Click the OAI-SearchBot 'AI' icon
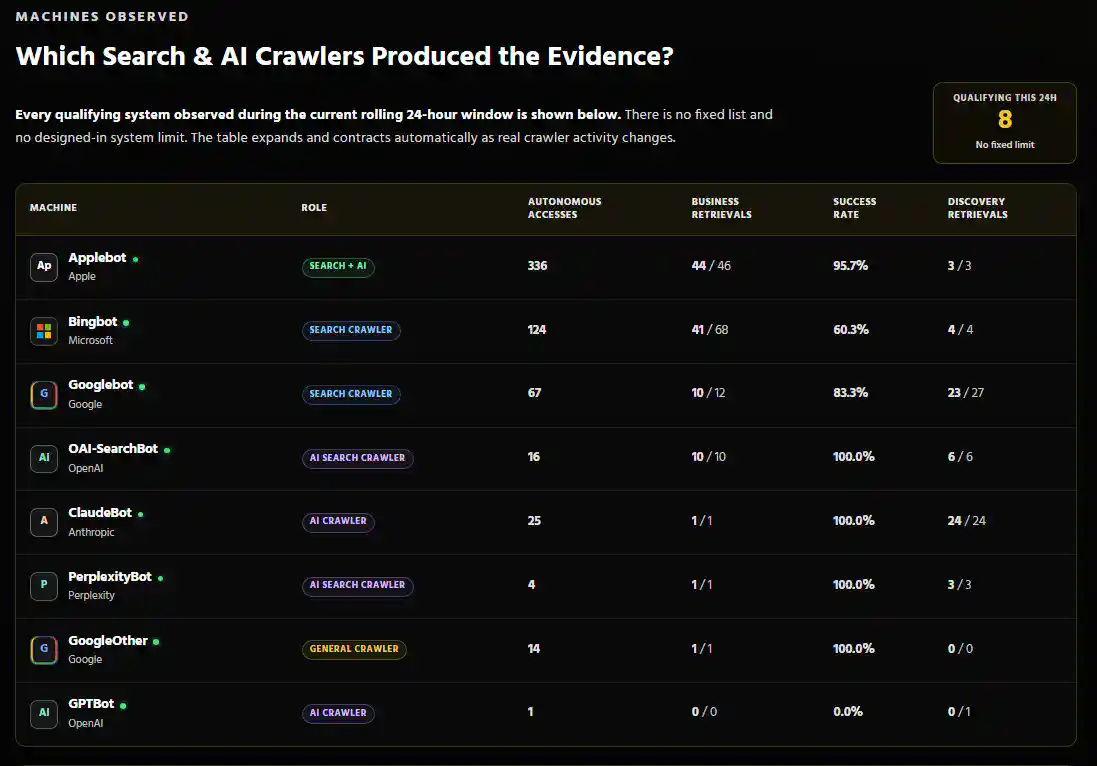Screen dimensions: 1097x766 coord(43,458)
